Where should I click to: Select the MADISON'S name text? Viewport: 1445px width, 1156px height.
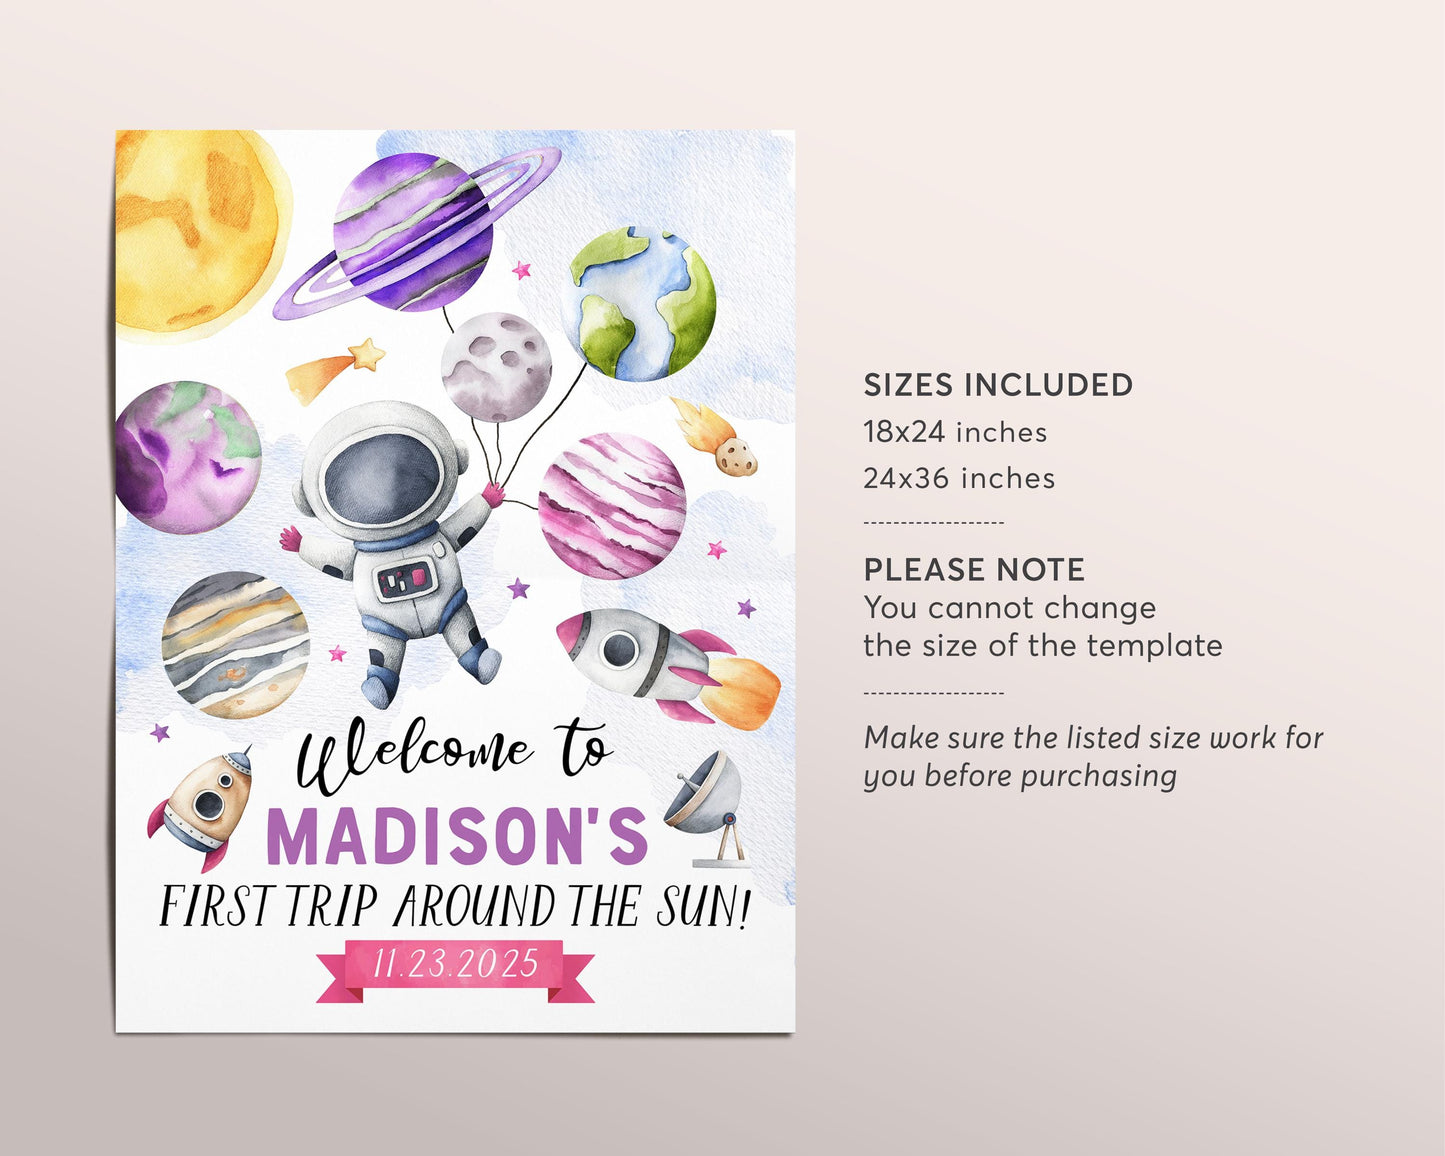coord(457,836)
